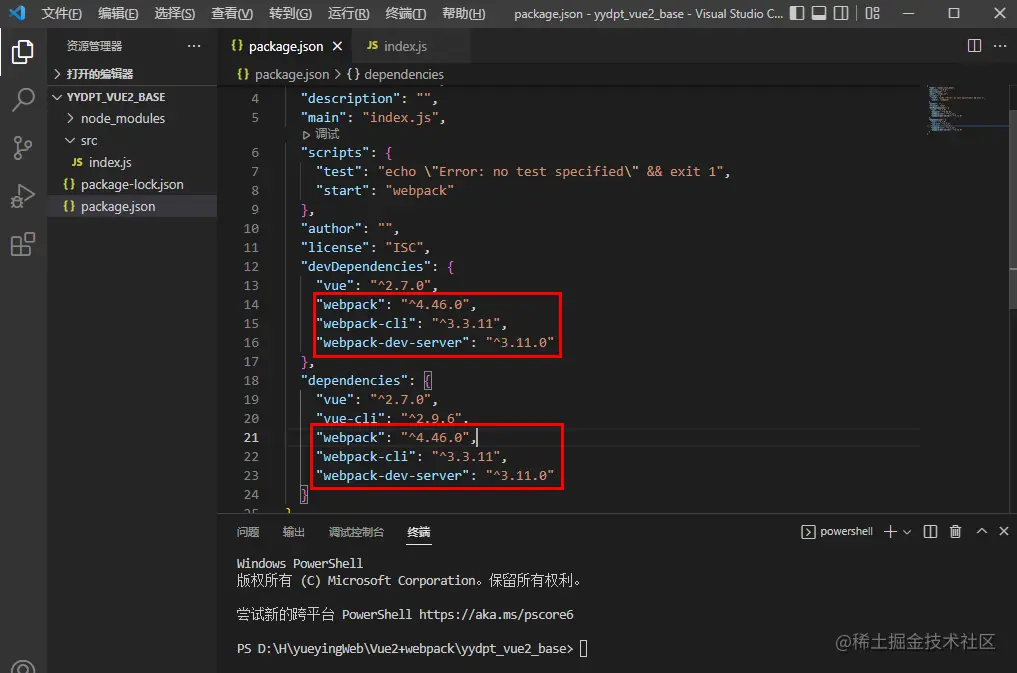Viewport: 1017px width, 673px height.
Task: Switch to the 问题 panel tab
Action: pyautogui.click(x=248, y=532)
